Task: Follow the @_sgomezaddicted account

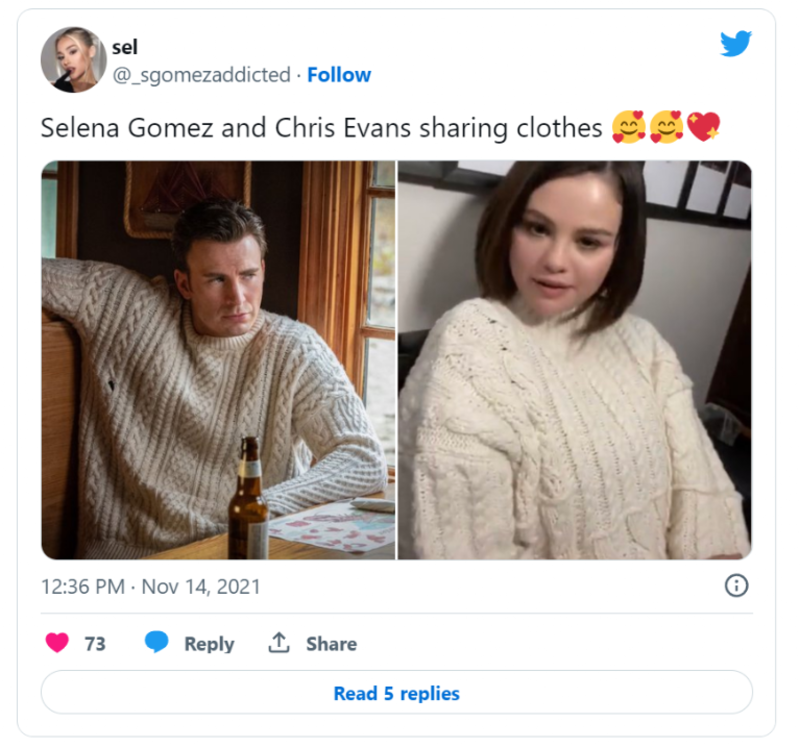Action: pyautogui.click(x=339, y=75)
